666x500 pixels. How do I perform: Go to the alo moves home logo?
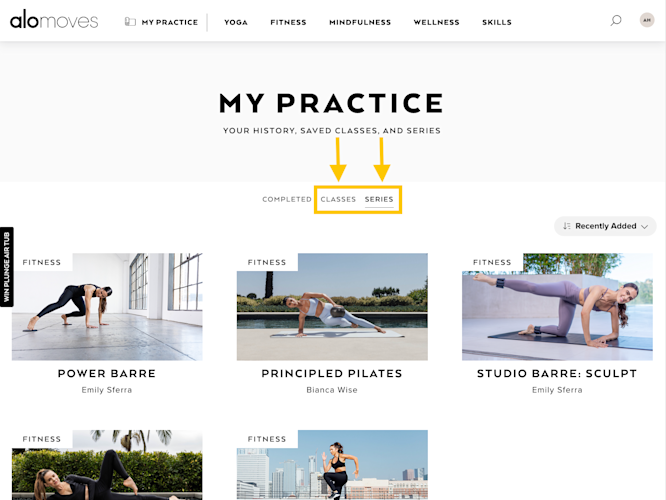[54, 20]
